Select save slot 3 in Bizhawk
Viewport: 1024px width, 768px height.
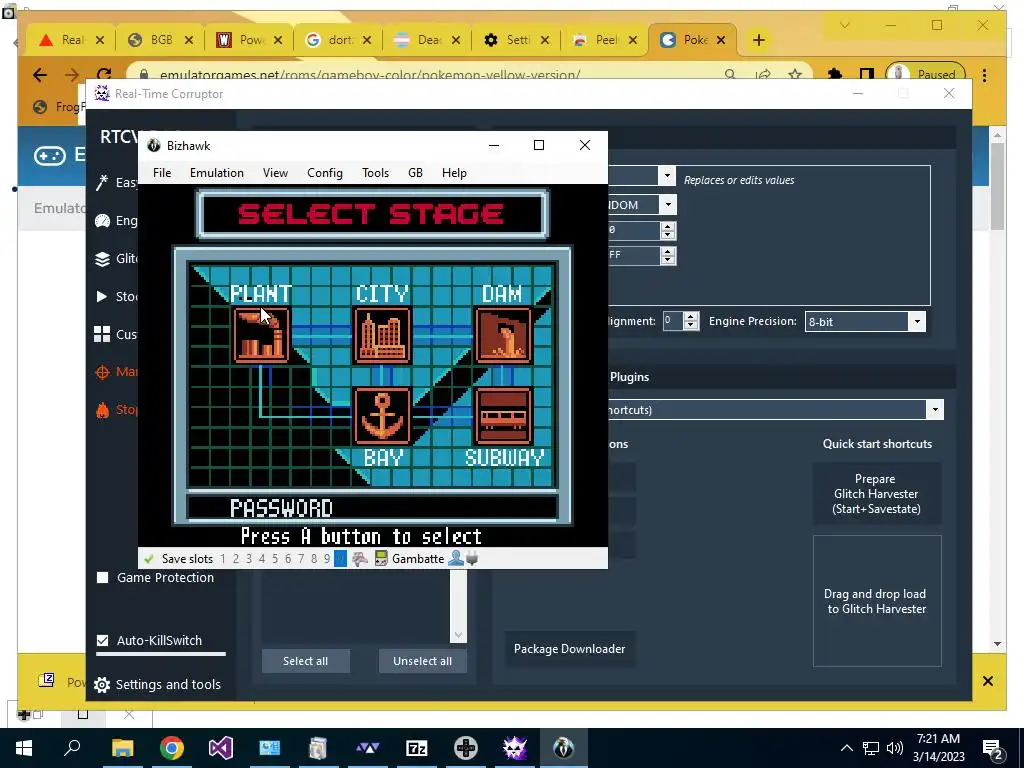pos(249,559)
